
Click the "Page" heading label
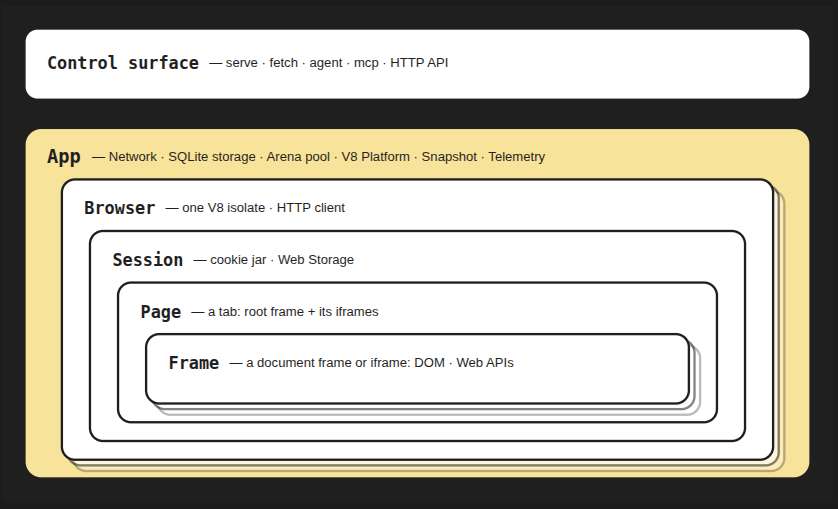coord(161,312)
